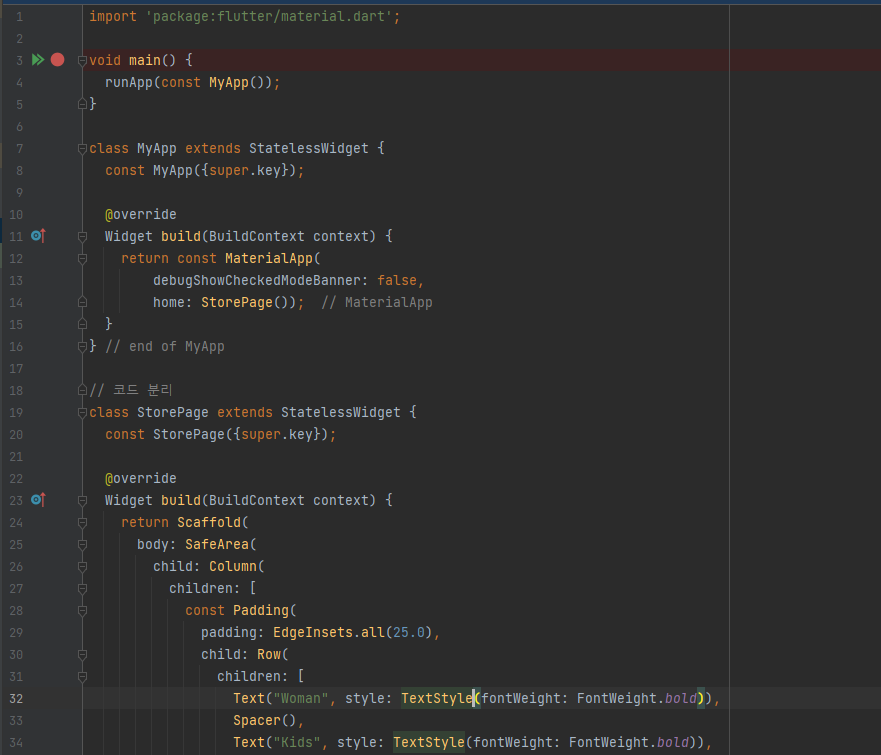The height and width of the screenshot is (755, 881).
Task: Collapse the main() function fold on line 3
Action: (82, 60)
